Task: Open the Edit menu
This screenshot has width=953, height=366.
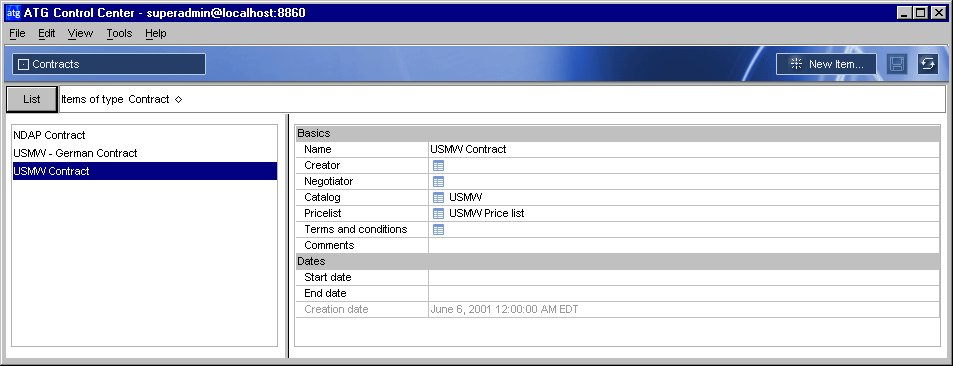Action: pos(46,33)
